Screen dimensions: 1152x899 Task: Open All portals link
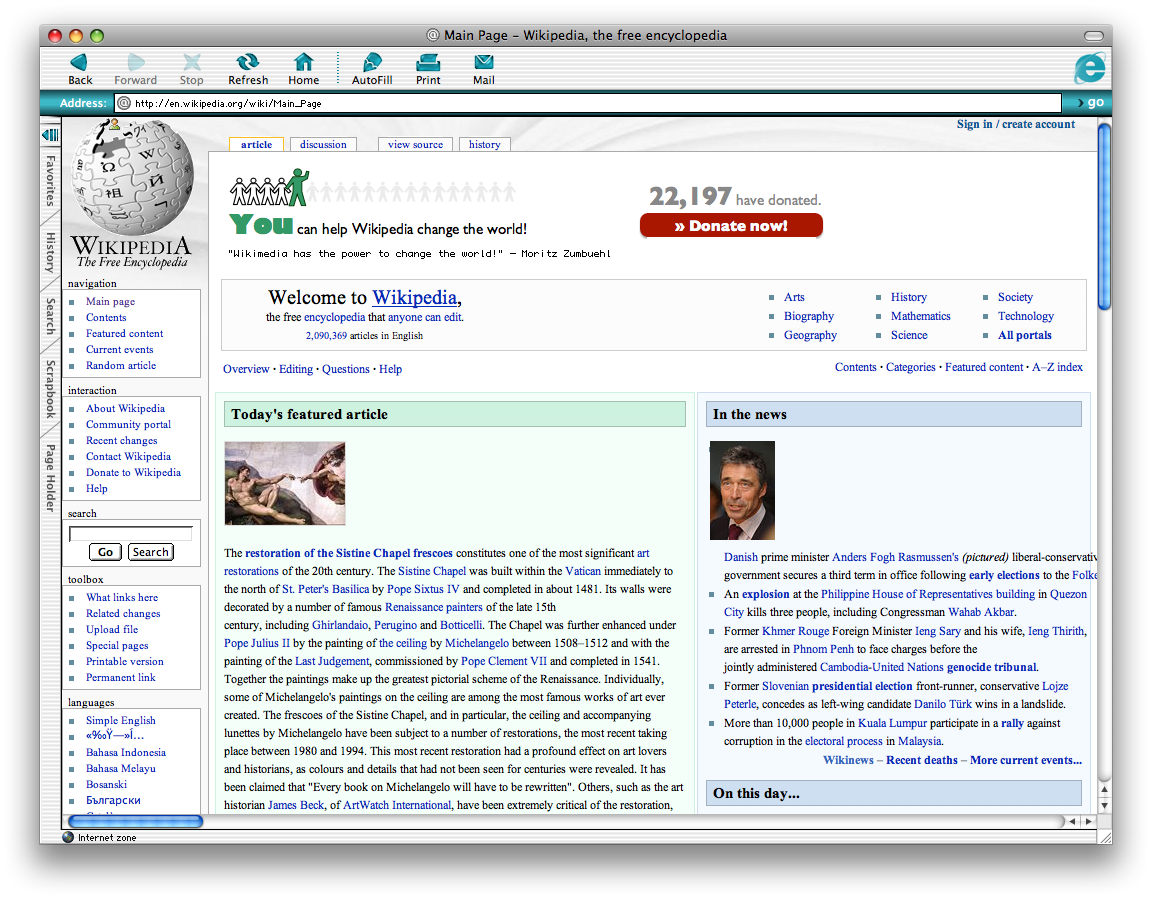point(1024,335)
